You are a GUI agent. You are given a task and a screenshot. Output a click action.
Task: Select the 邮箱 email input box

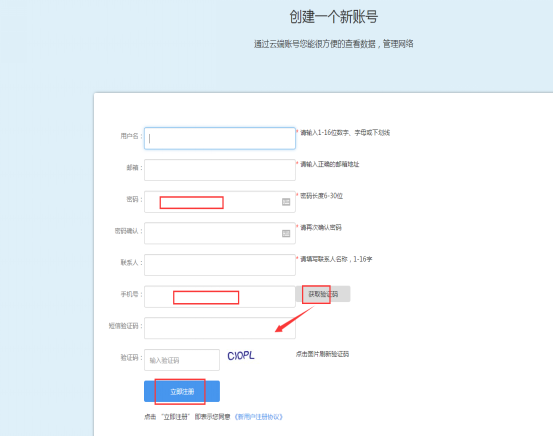click(220, 170)
